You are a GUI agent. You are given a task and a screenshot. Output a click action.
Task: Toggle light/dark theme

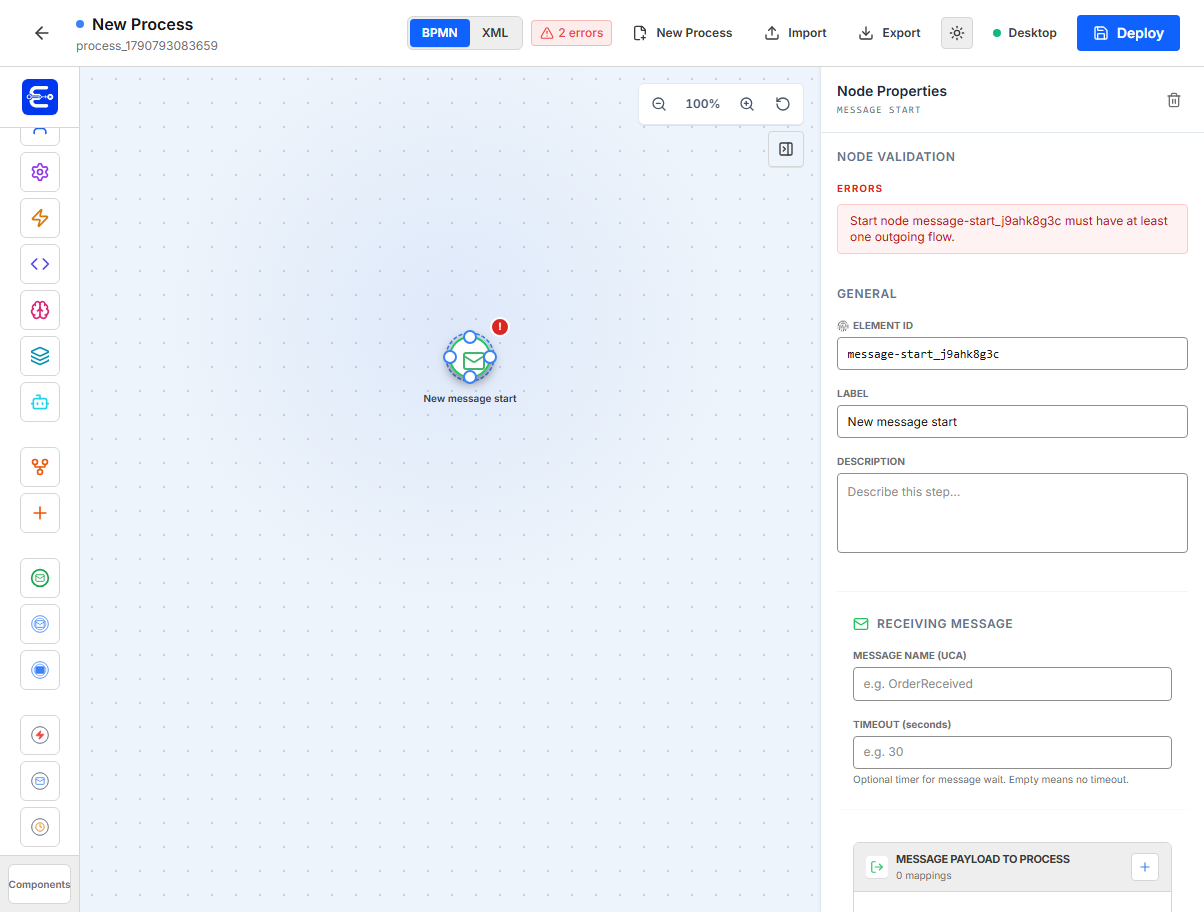957,33
